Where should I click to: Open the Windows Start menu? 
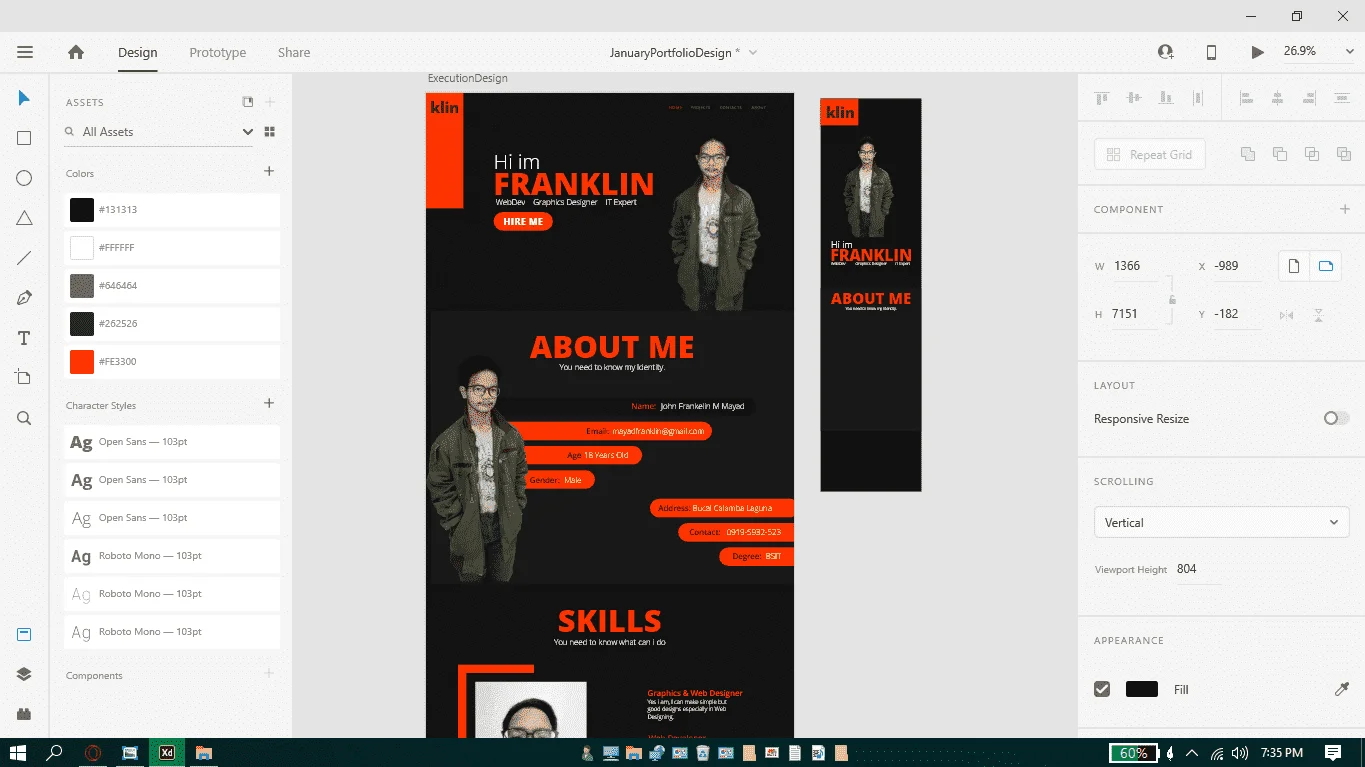18,752
